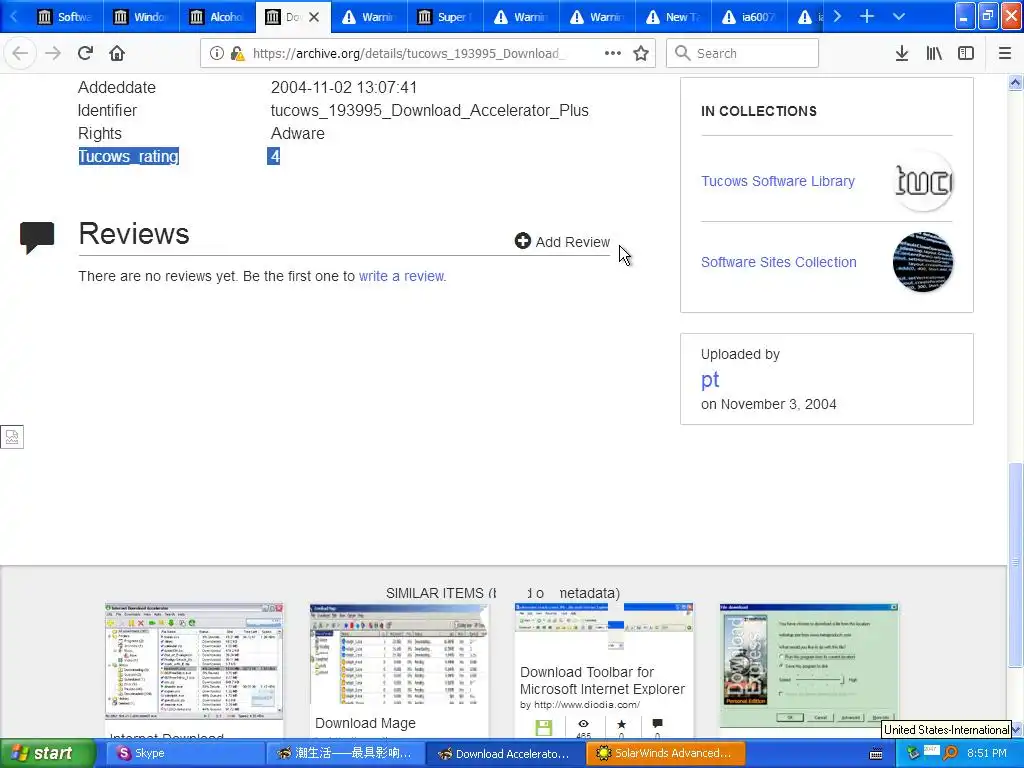Viewport: 1024px width, 768px height.
Task: Open the Library bookshelf icon
Action: pos(934,53)
